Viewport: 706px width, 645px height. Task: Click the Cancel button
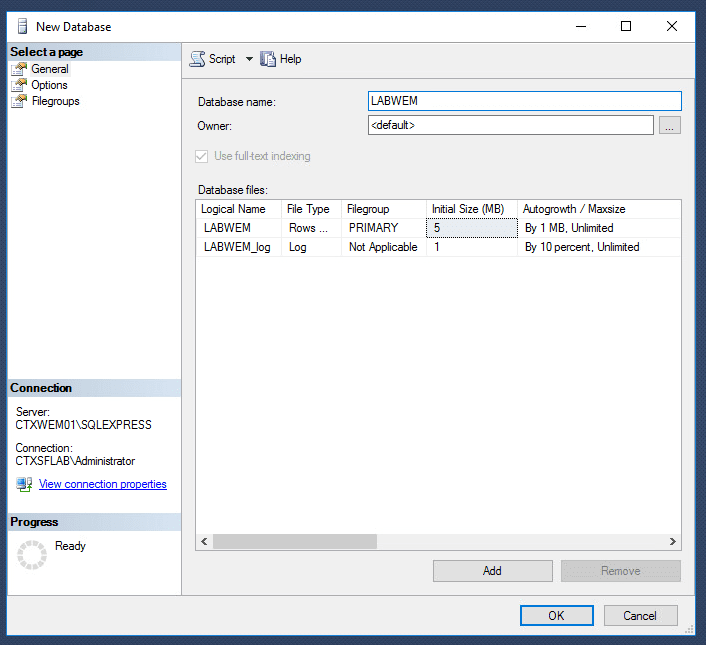pos(640,615)
